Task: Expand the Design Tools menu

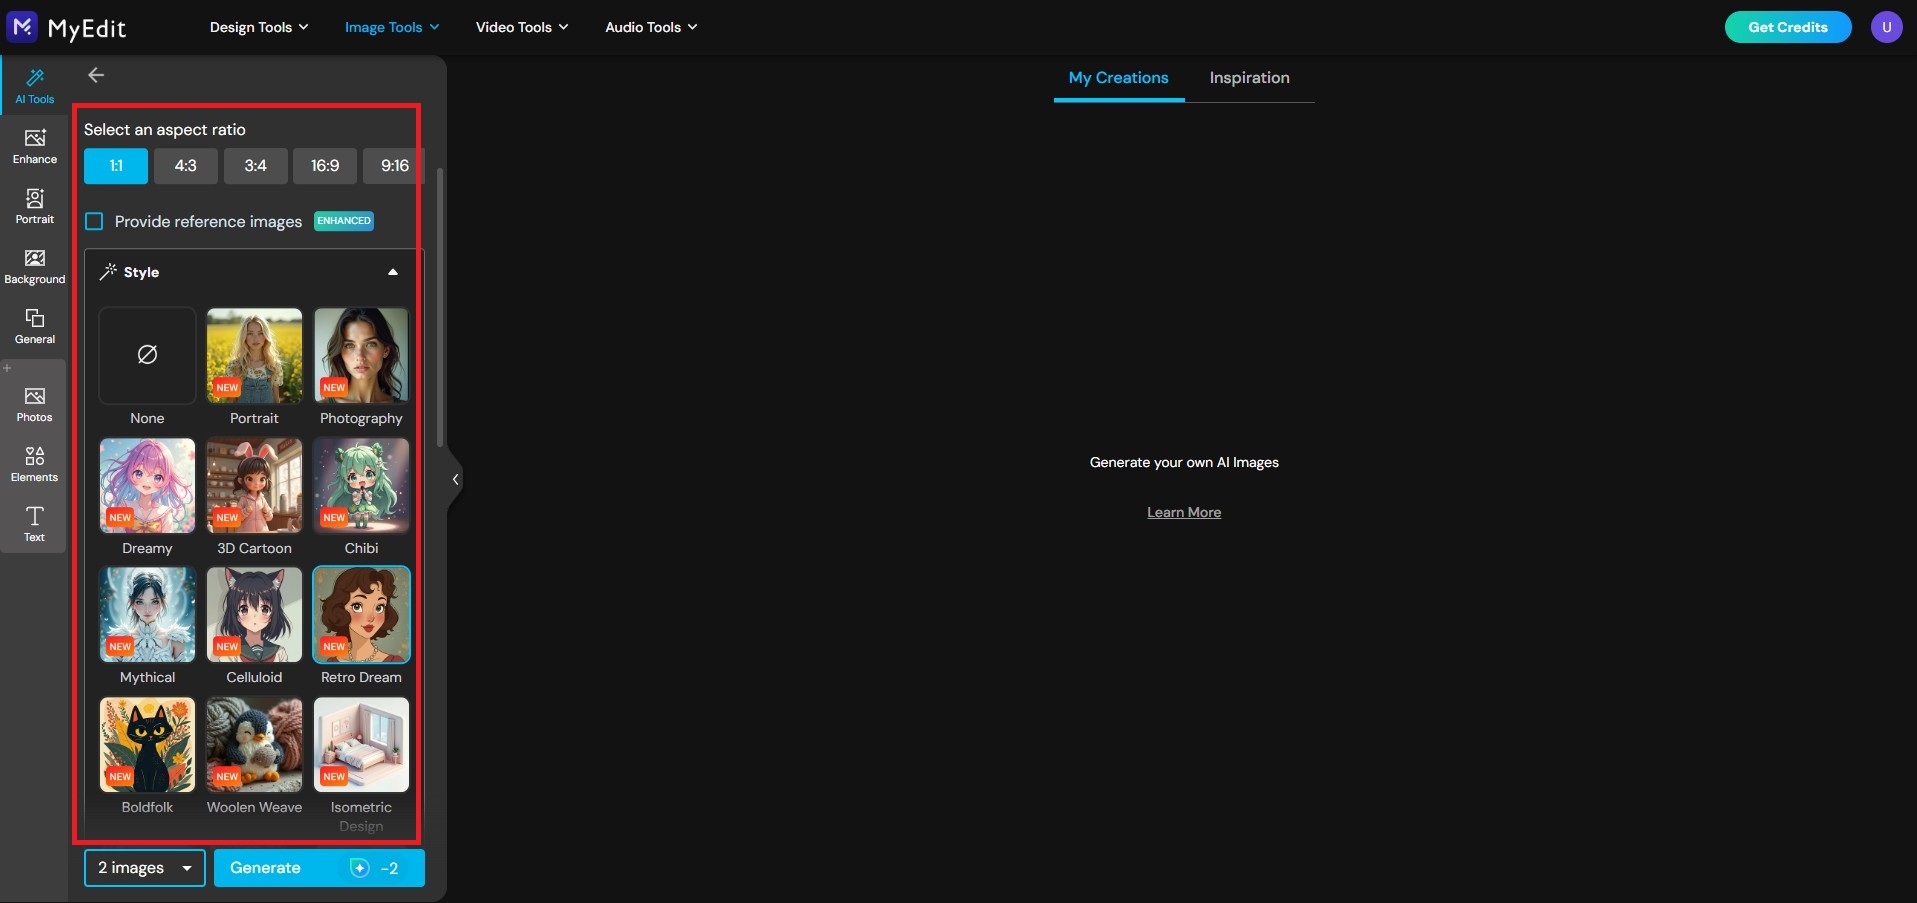Action: (x=258, y=27)
